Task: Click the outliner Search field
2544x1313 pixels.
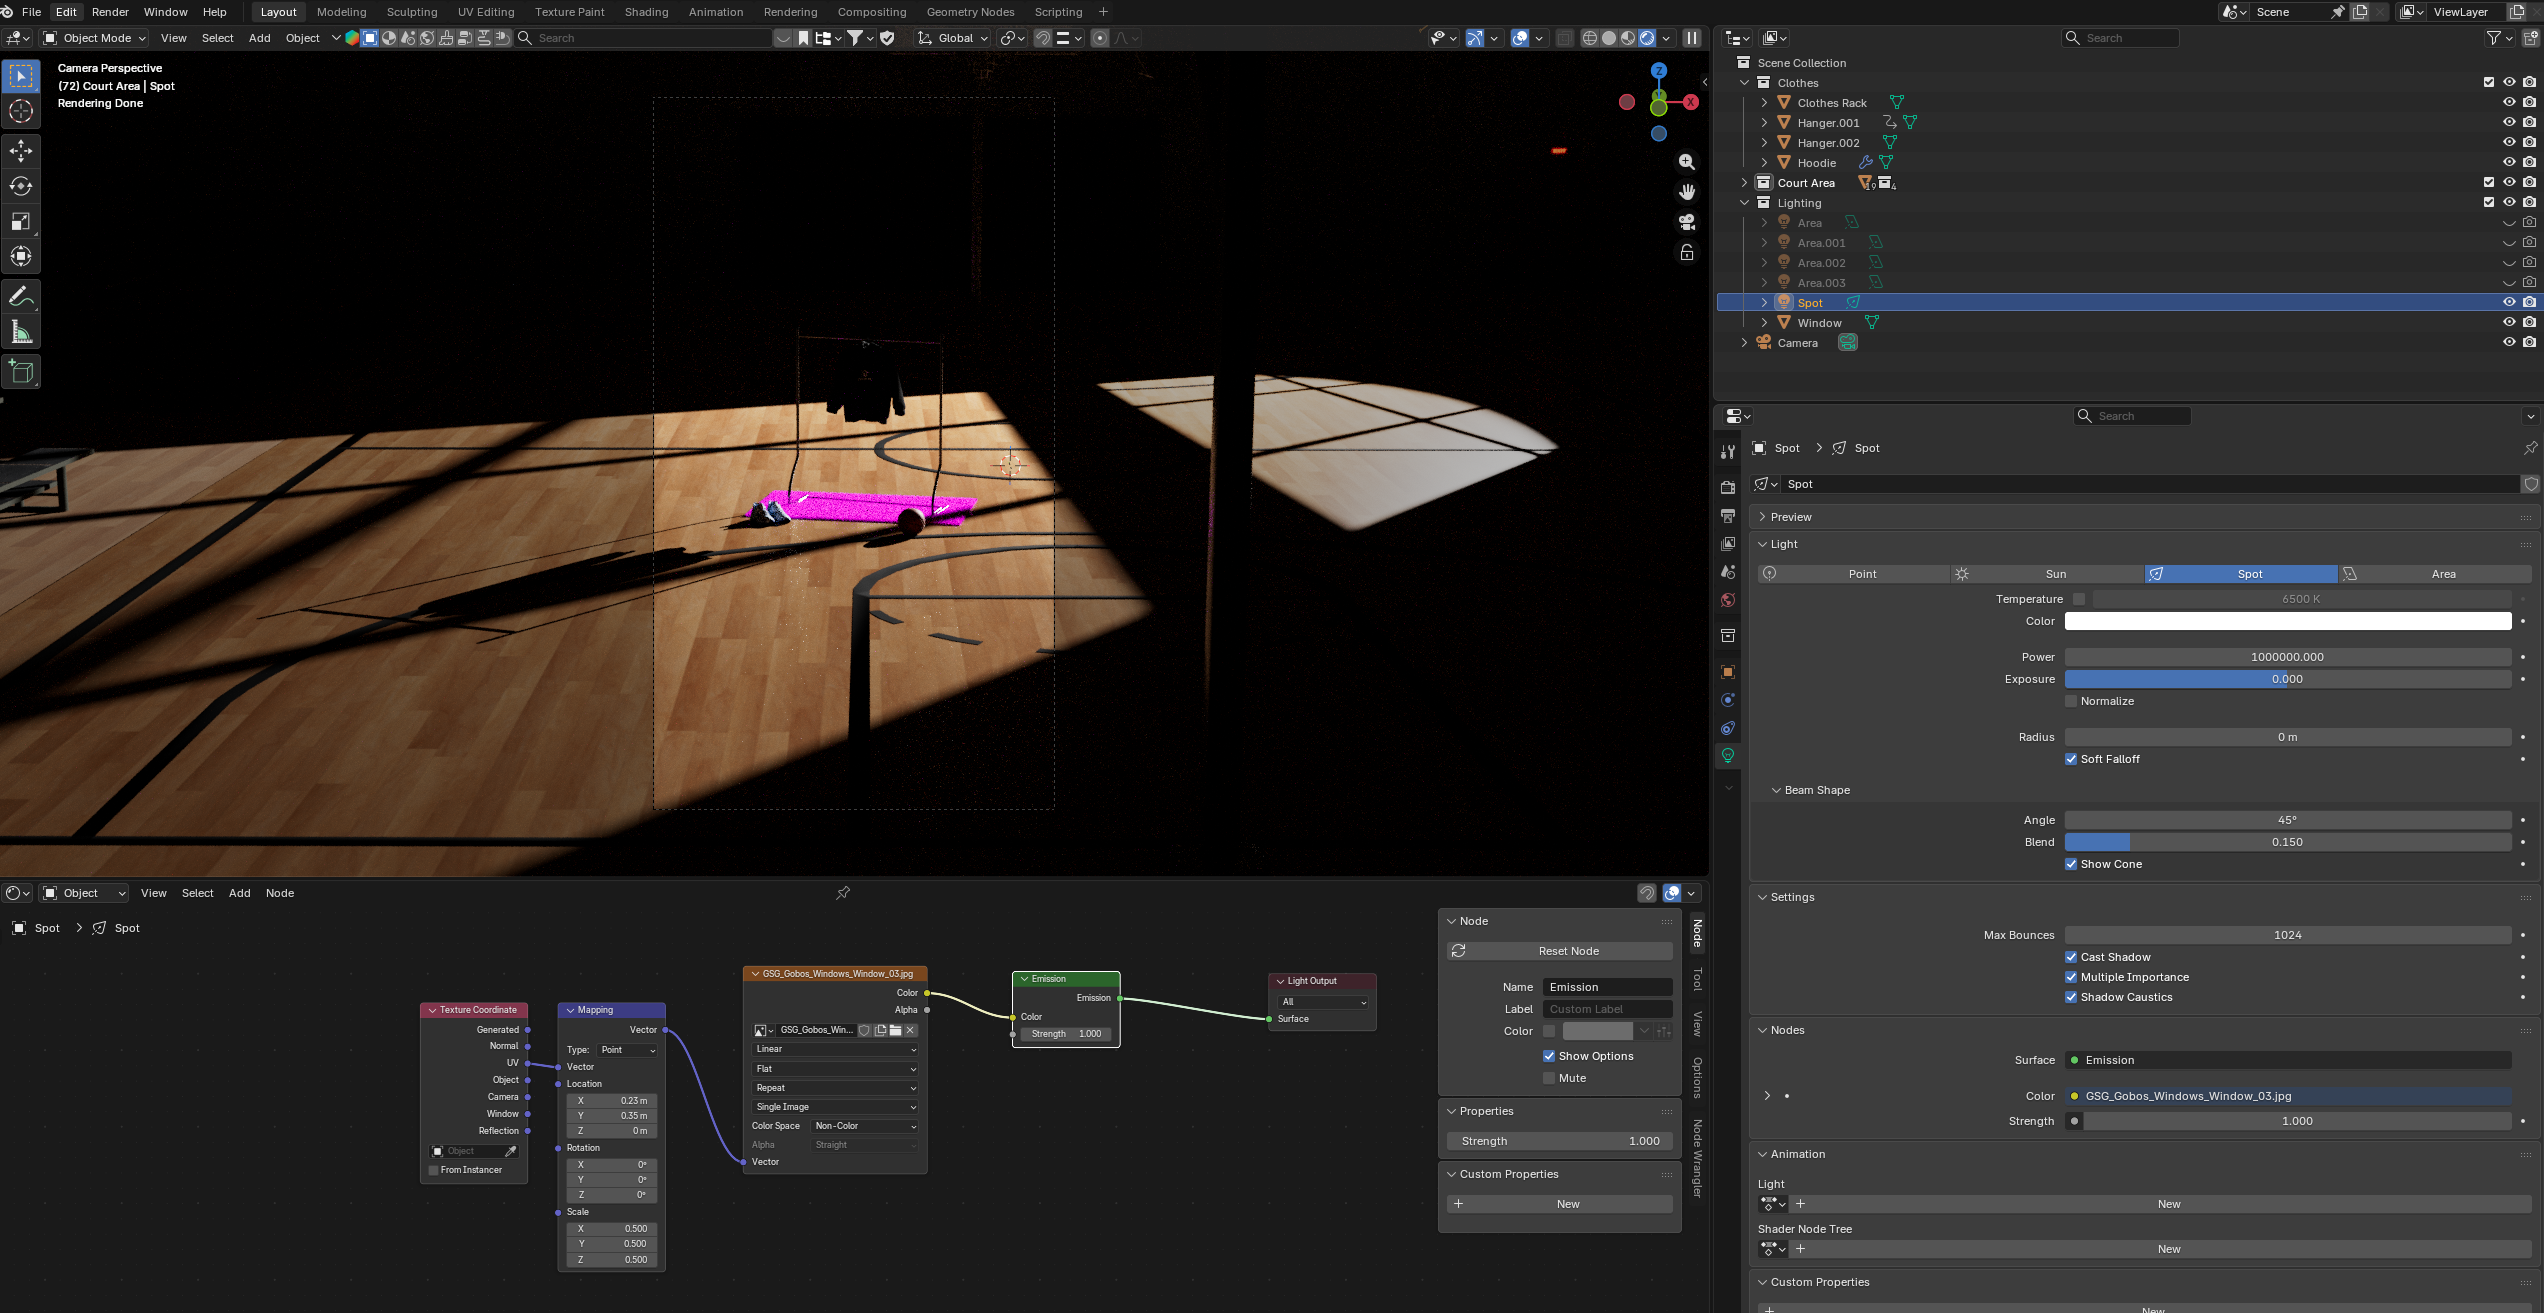Action: click(2120, 38)
